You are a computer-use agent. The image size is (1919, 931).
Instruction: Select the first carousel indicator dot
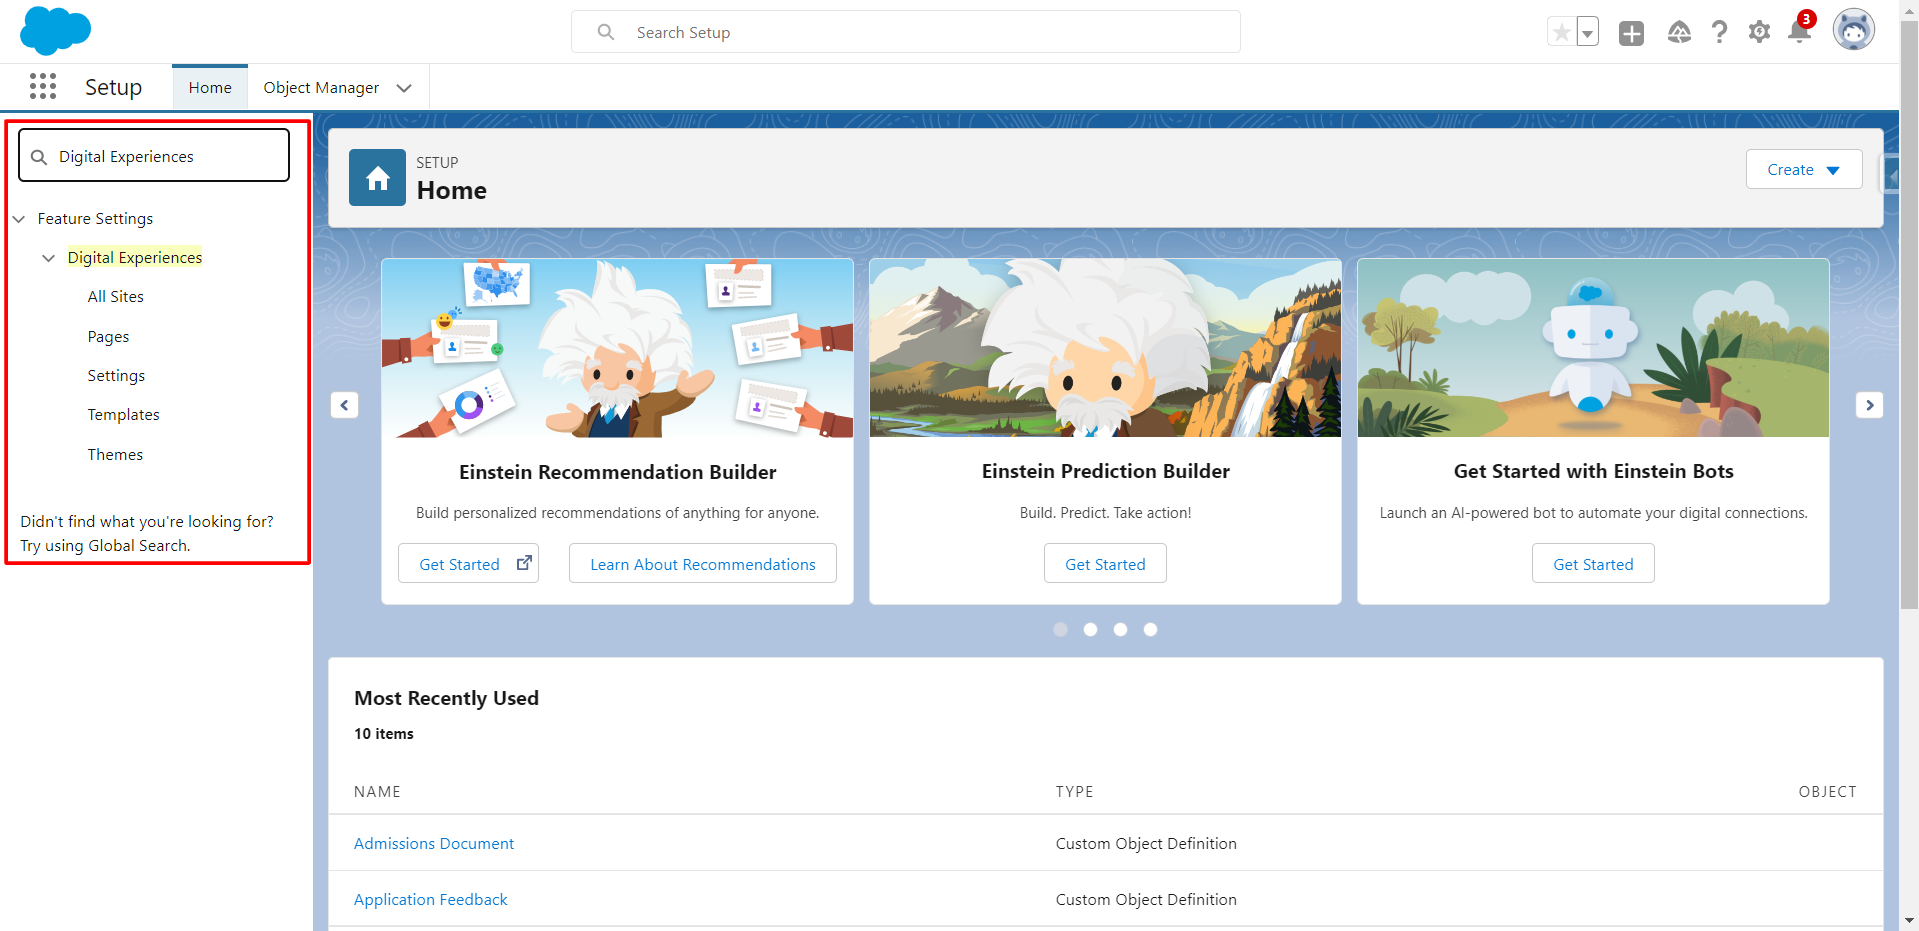point(1061,629)
